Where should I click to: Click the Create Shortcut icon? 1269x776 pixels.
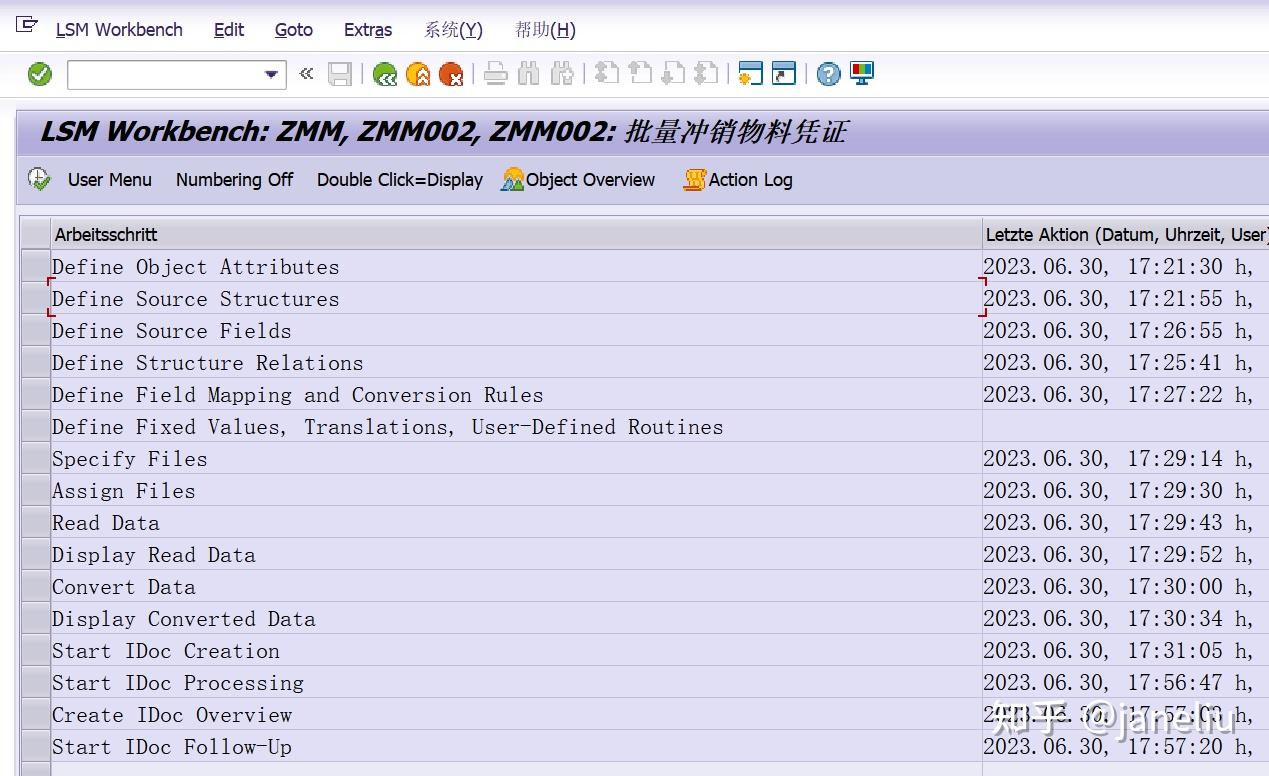point(784,74)
